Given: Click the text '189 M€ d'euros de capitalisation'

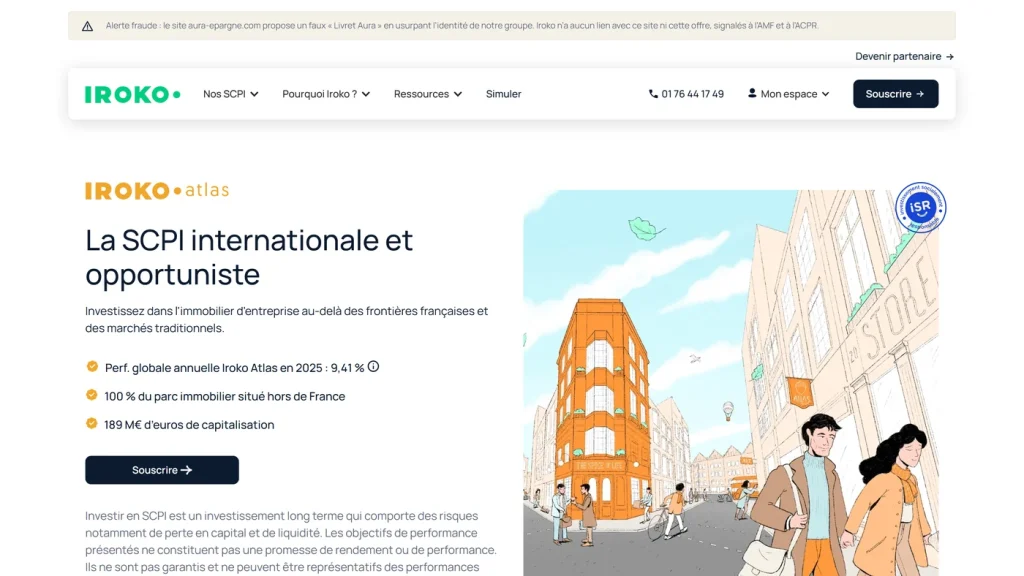Looking at the screenshot, I should (x=189, y=425).
